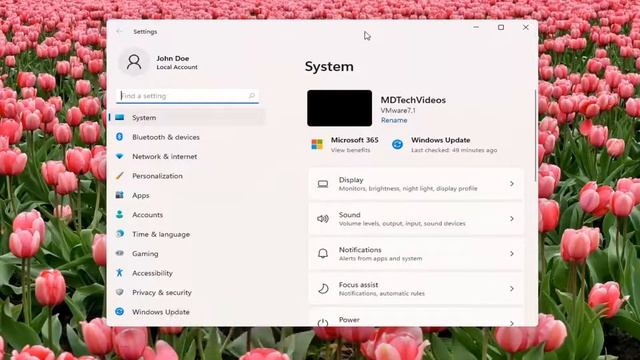Open Accounts section label
This screenshot has width=640, height=360.
(147, 215)
